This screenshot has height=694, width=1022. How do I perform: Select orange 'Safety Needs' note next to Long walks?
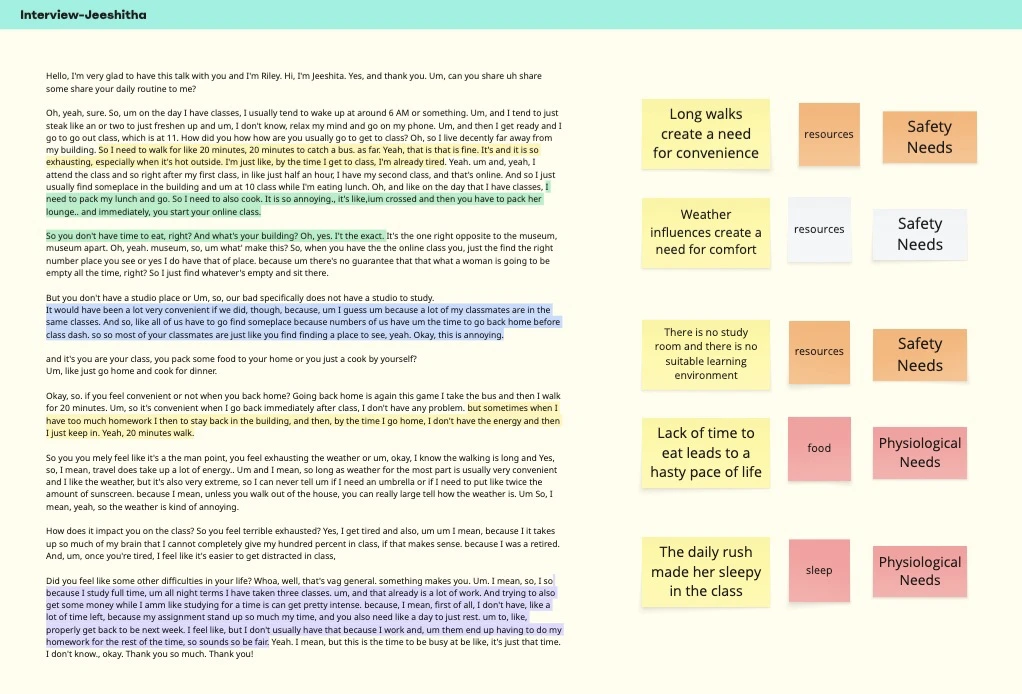(929, 137)
